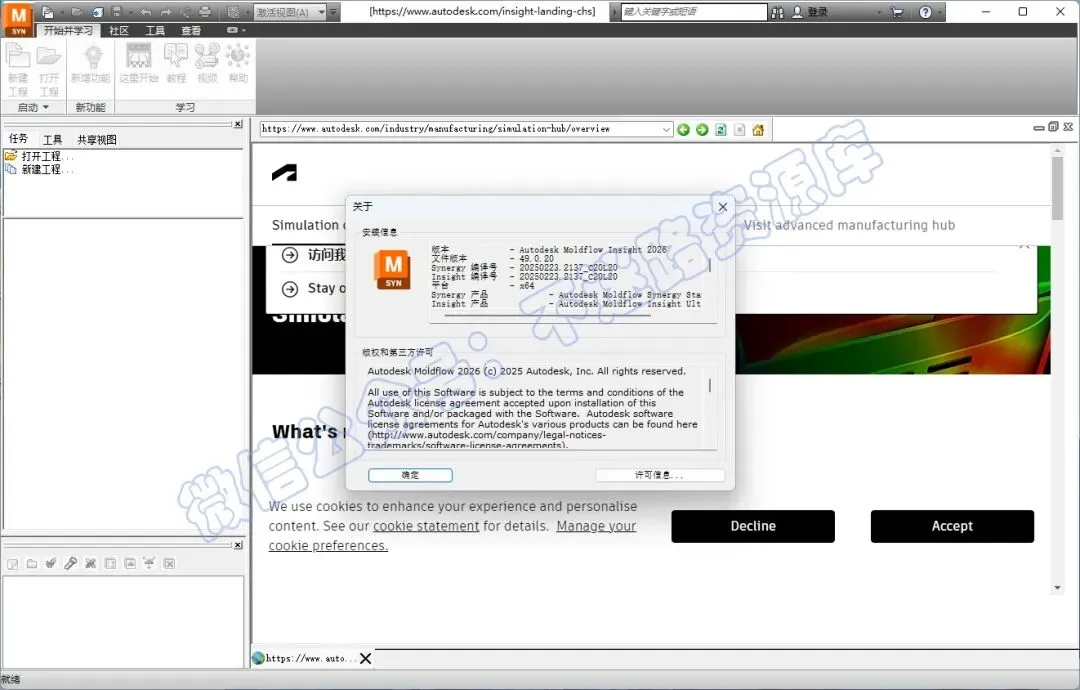Click the browser home icon

758,129
